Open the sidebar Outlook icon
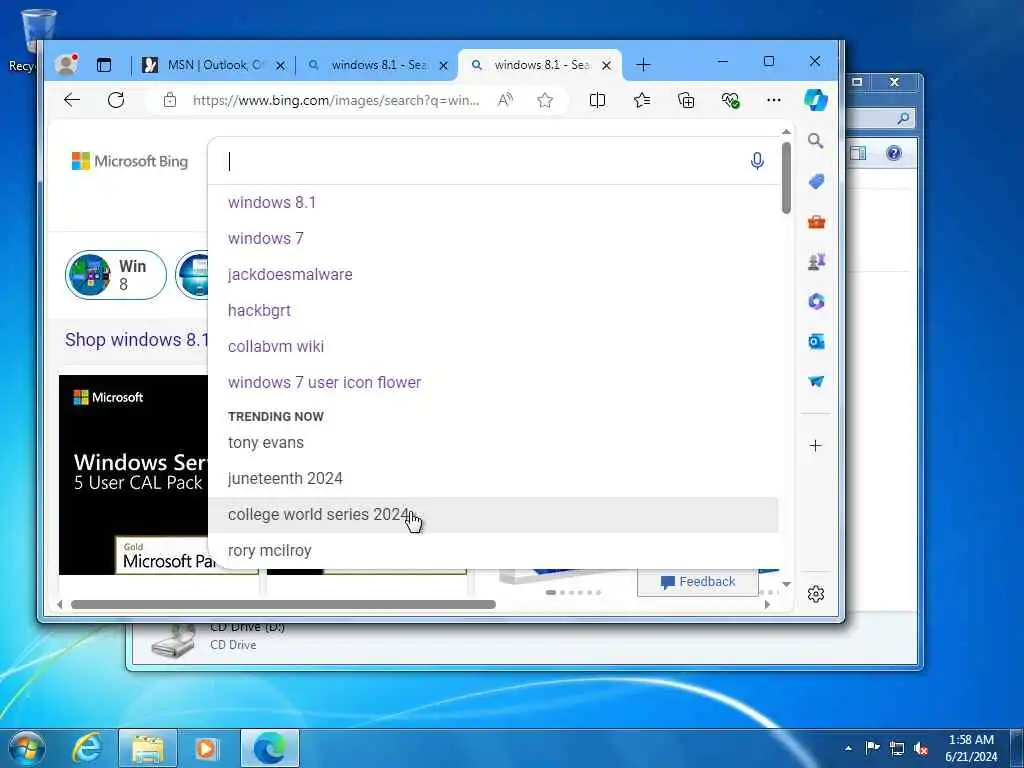 tap(816, 342)
